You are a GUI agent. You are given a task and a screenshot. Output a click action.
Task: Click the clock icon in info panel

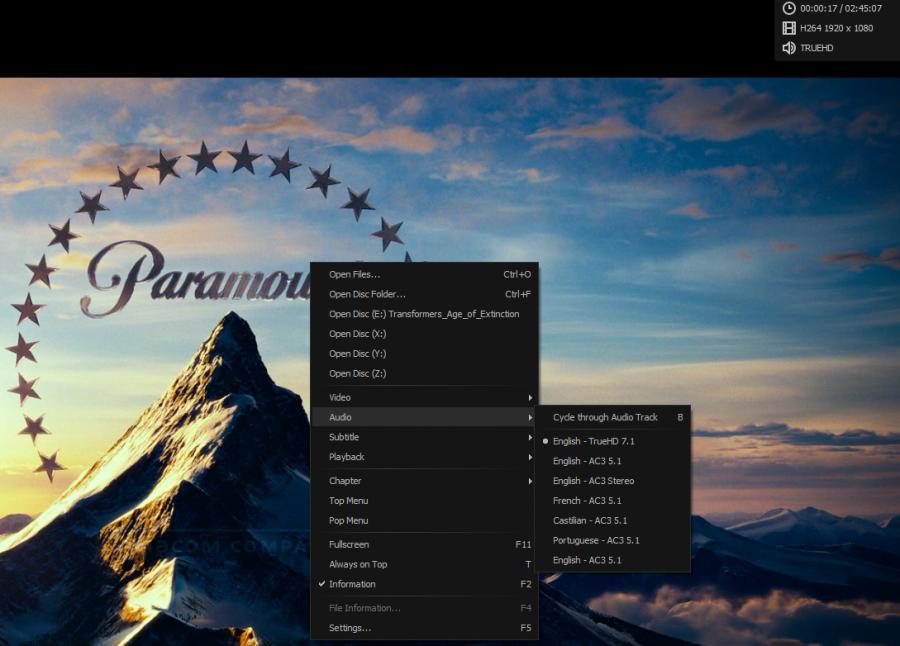tap(789, 8)
